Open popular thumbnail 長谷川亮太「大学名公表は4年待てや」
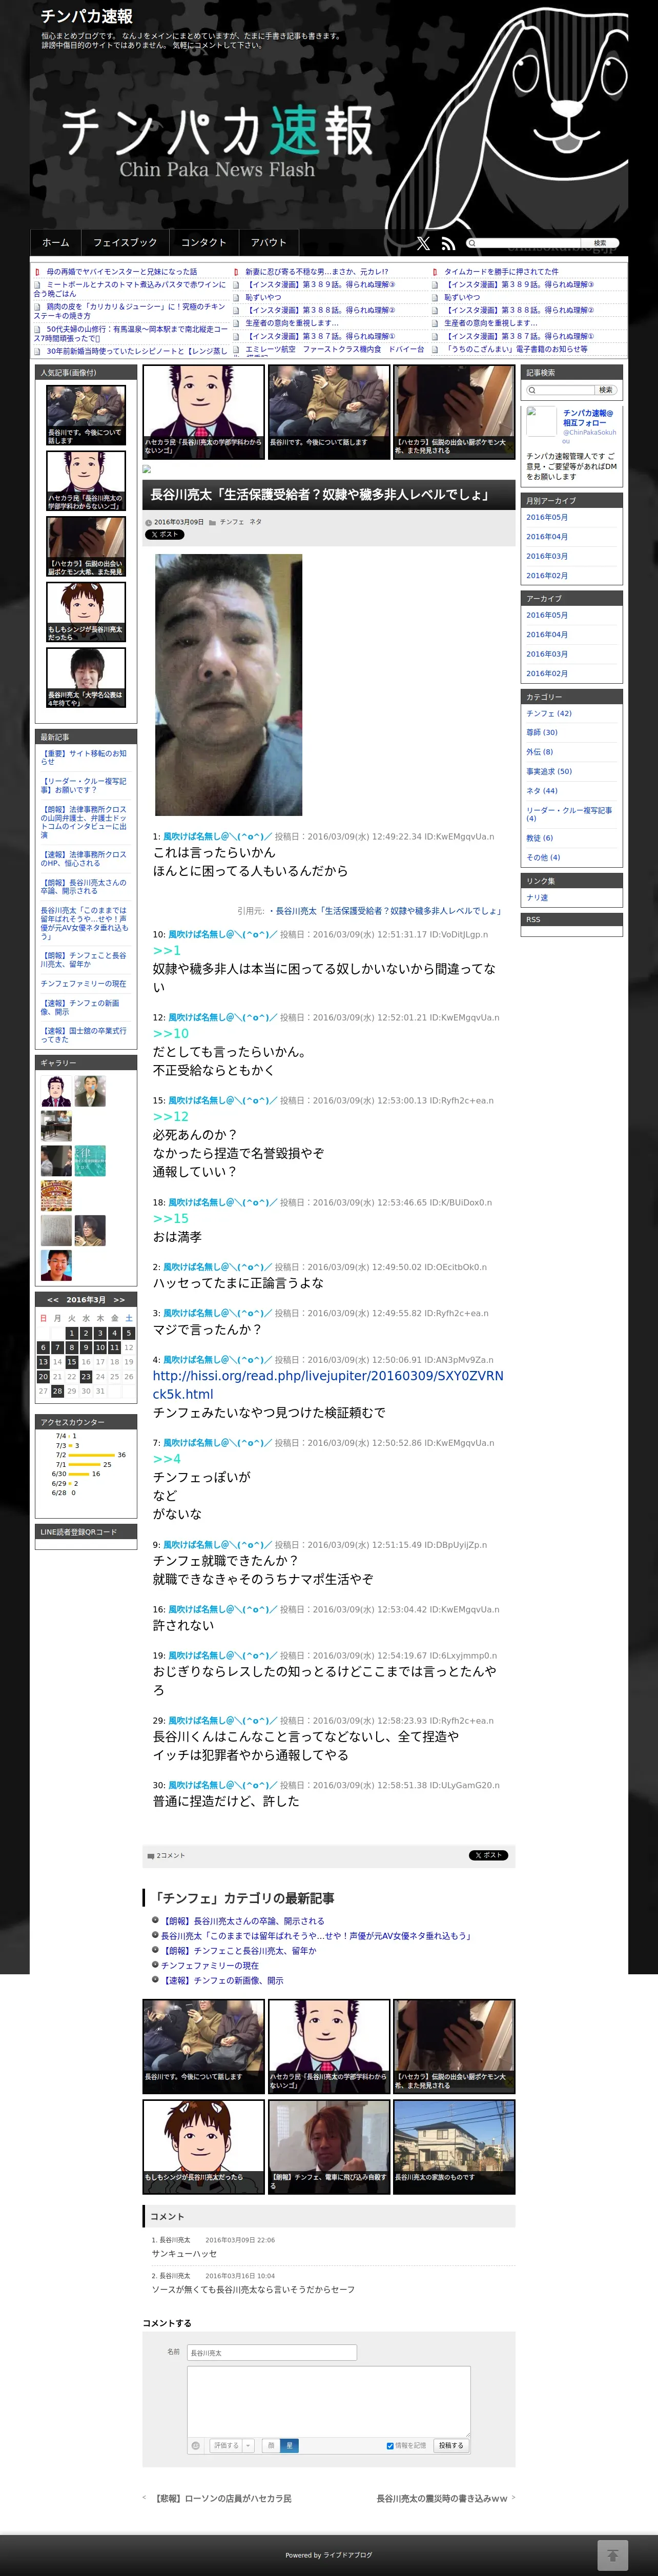The width and height of the screenshot is (658, 2576). point(86,677)
